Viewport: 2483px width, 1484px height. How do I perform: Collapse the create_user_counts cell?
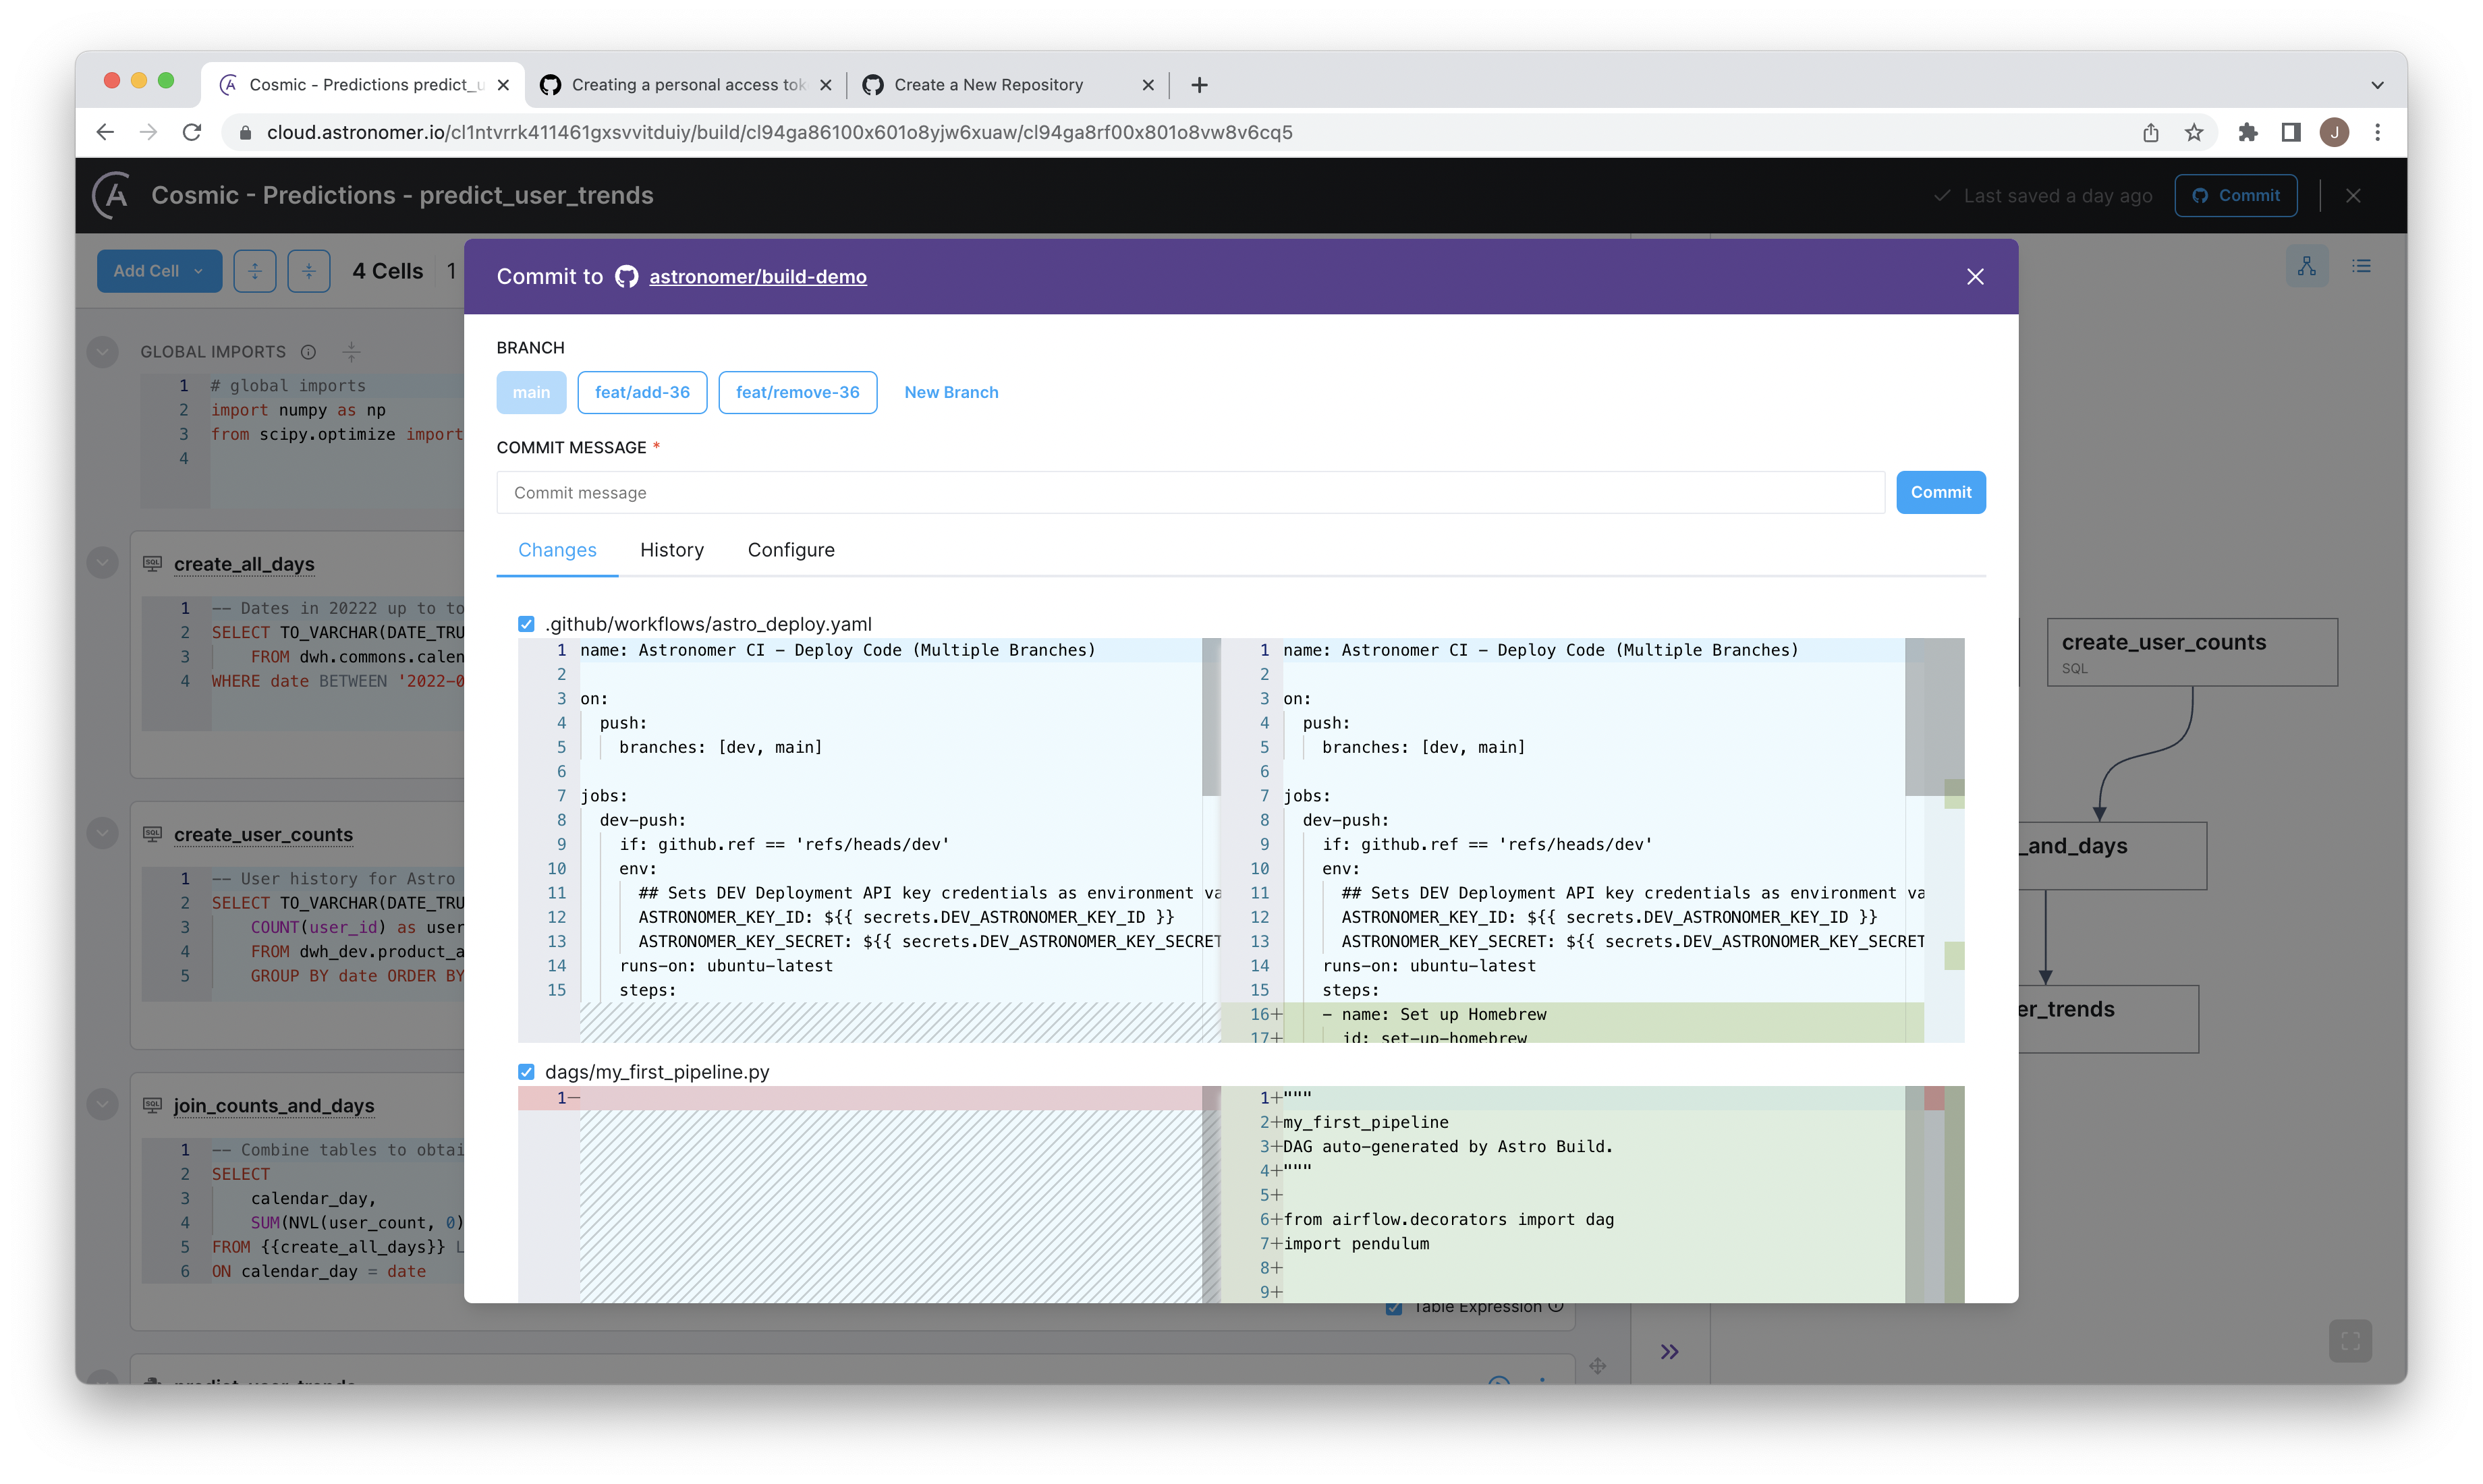pos(102,834)
